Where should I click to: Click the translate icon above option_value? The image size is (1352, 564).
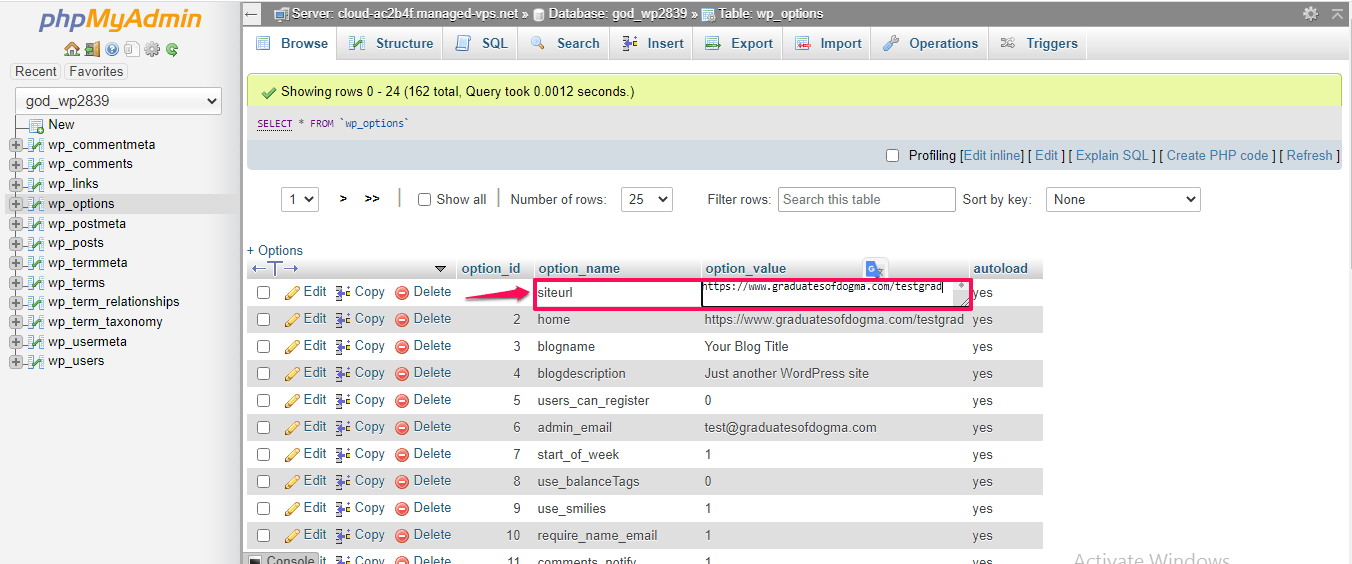[x=875, y=268]
